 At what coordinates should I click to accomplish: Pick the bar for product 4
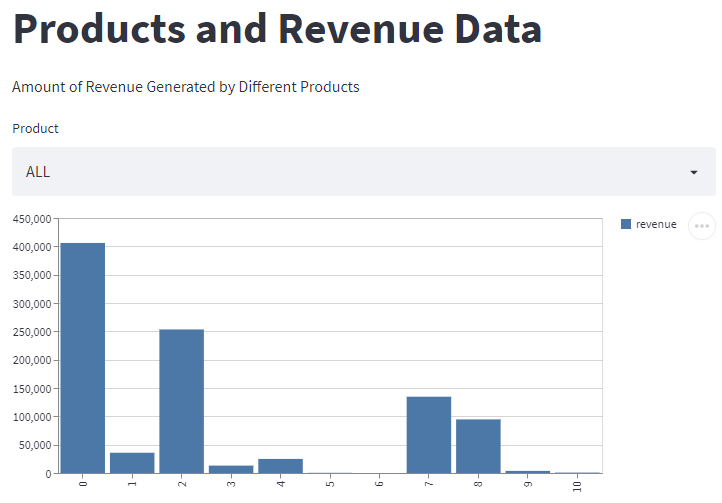(x=280, y=466)
